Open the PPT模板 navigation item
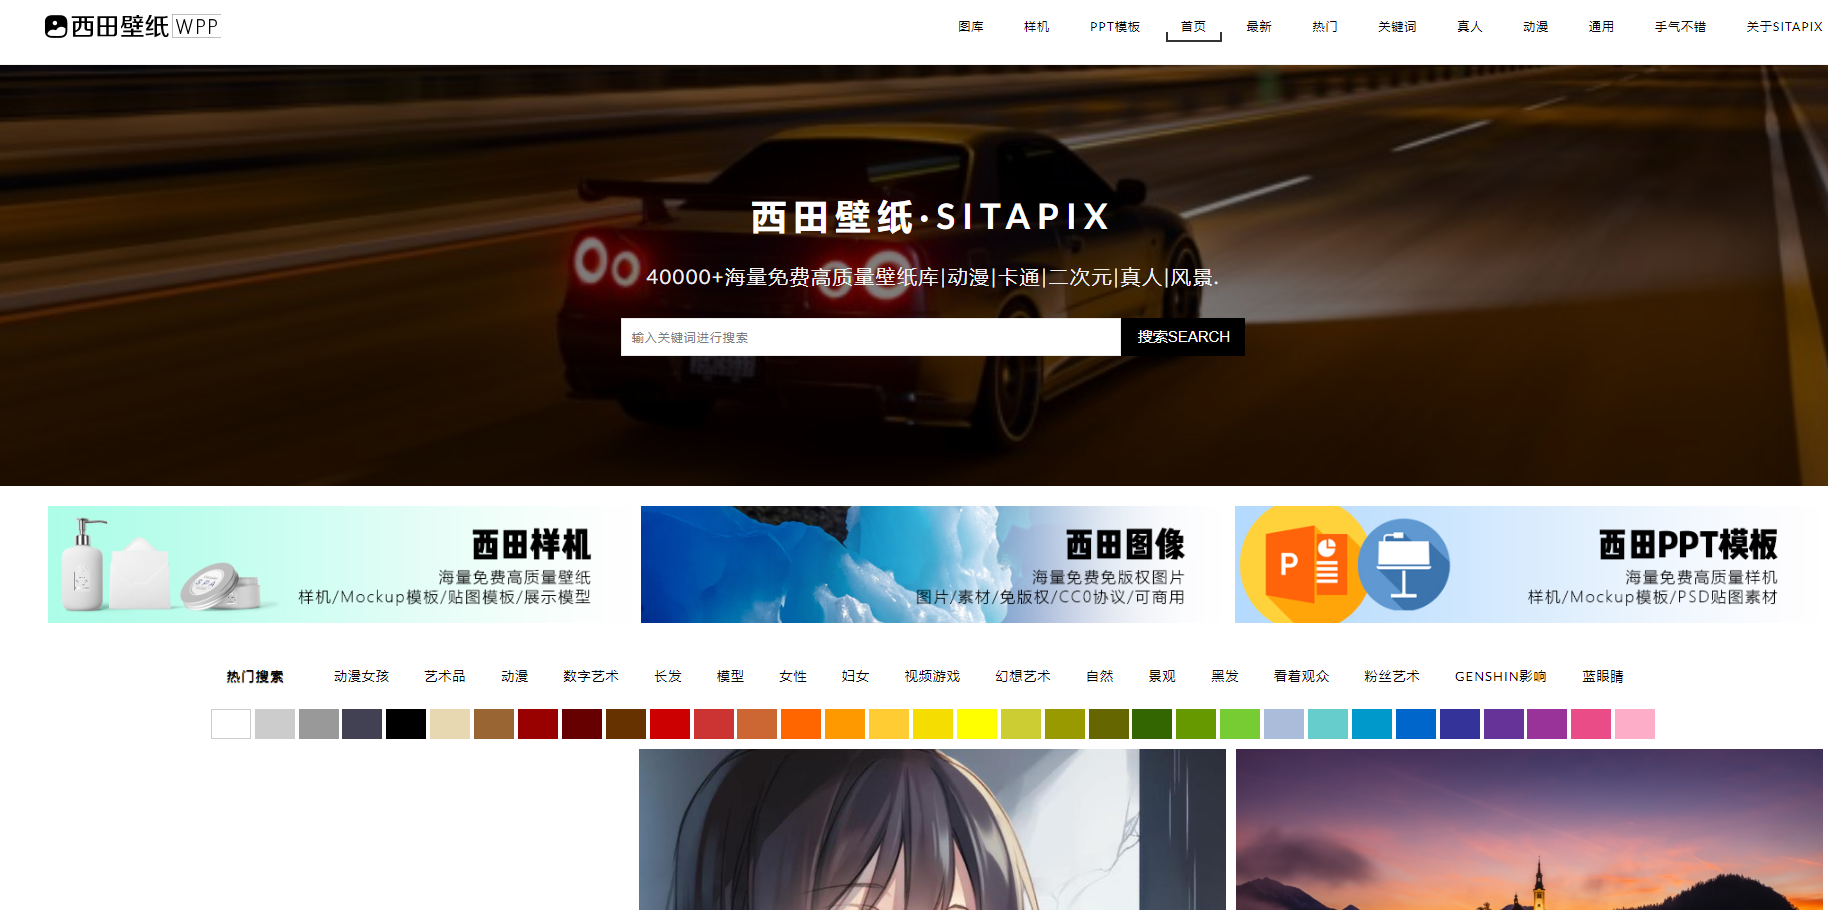The width and height of the screenshot is (1828, 910). pyautogui.click(x=1114, y=27)
